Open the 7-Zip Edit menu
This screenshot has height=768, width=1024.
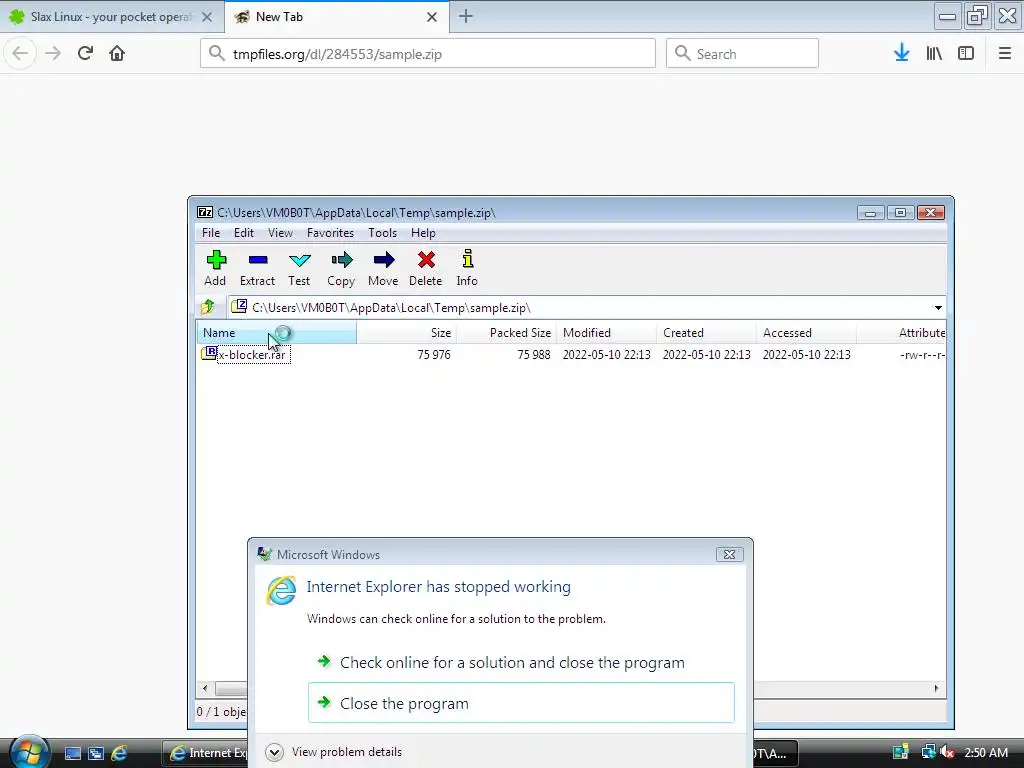(x=244, y=233)
